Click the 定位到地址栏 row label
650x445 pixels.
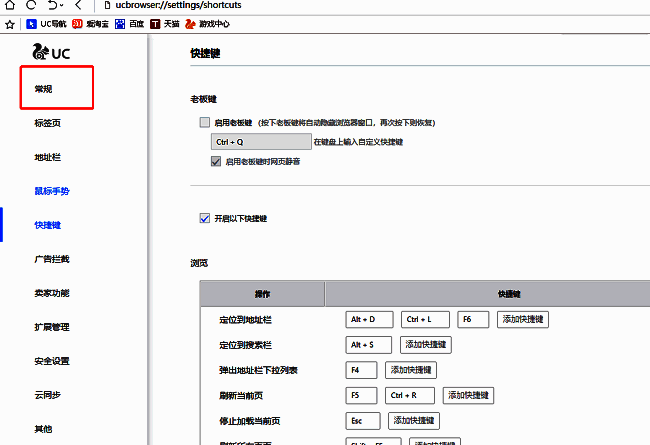(245, 320)
